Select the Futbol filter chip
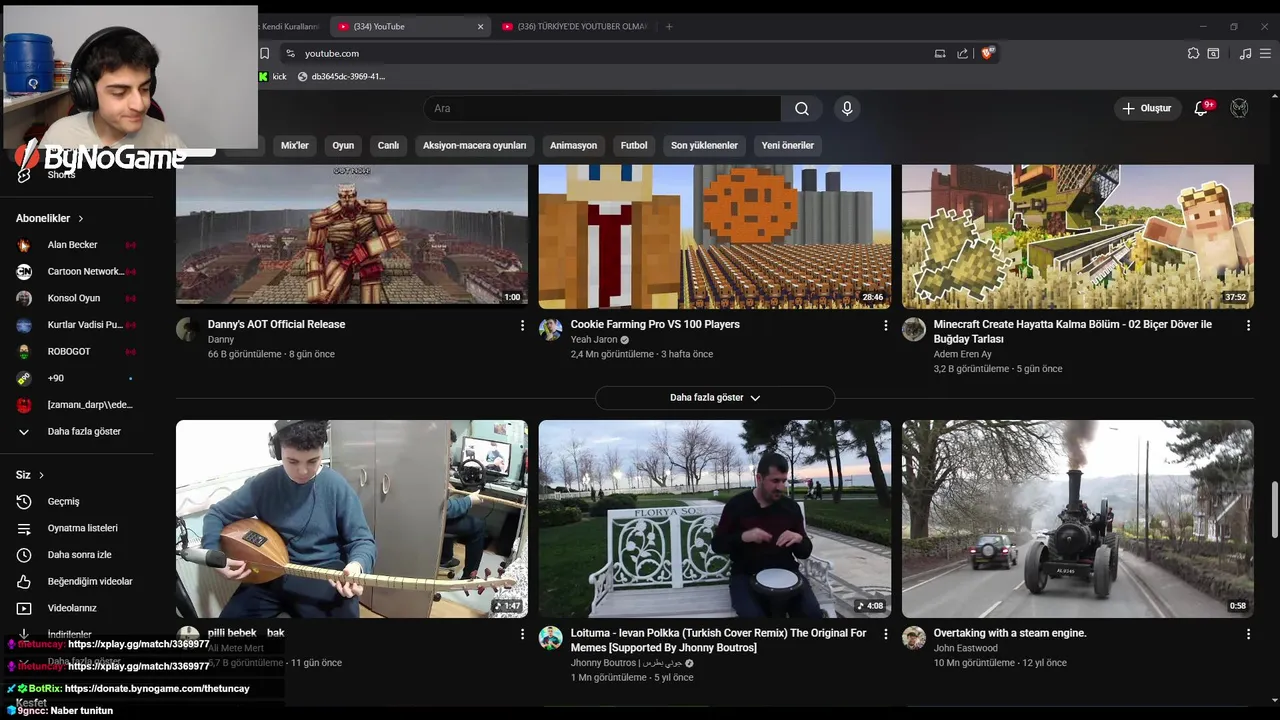1280x720 pixels. [x=634, y=145]
